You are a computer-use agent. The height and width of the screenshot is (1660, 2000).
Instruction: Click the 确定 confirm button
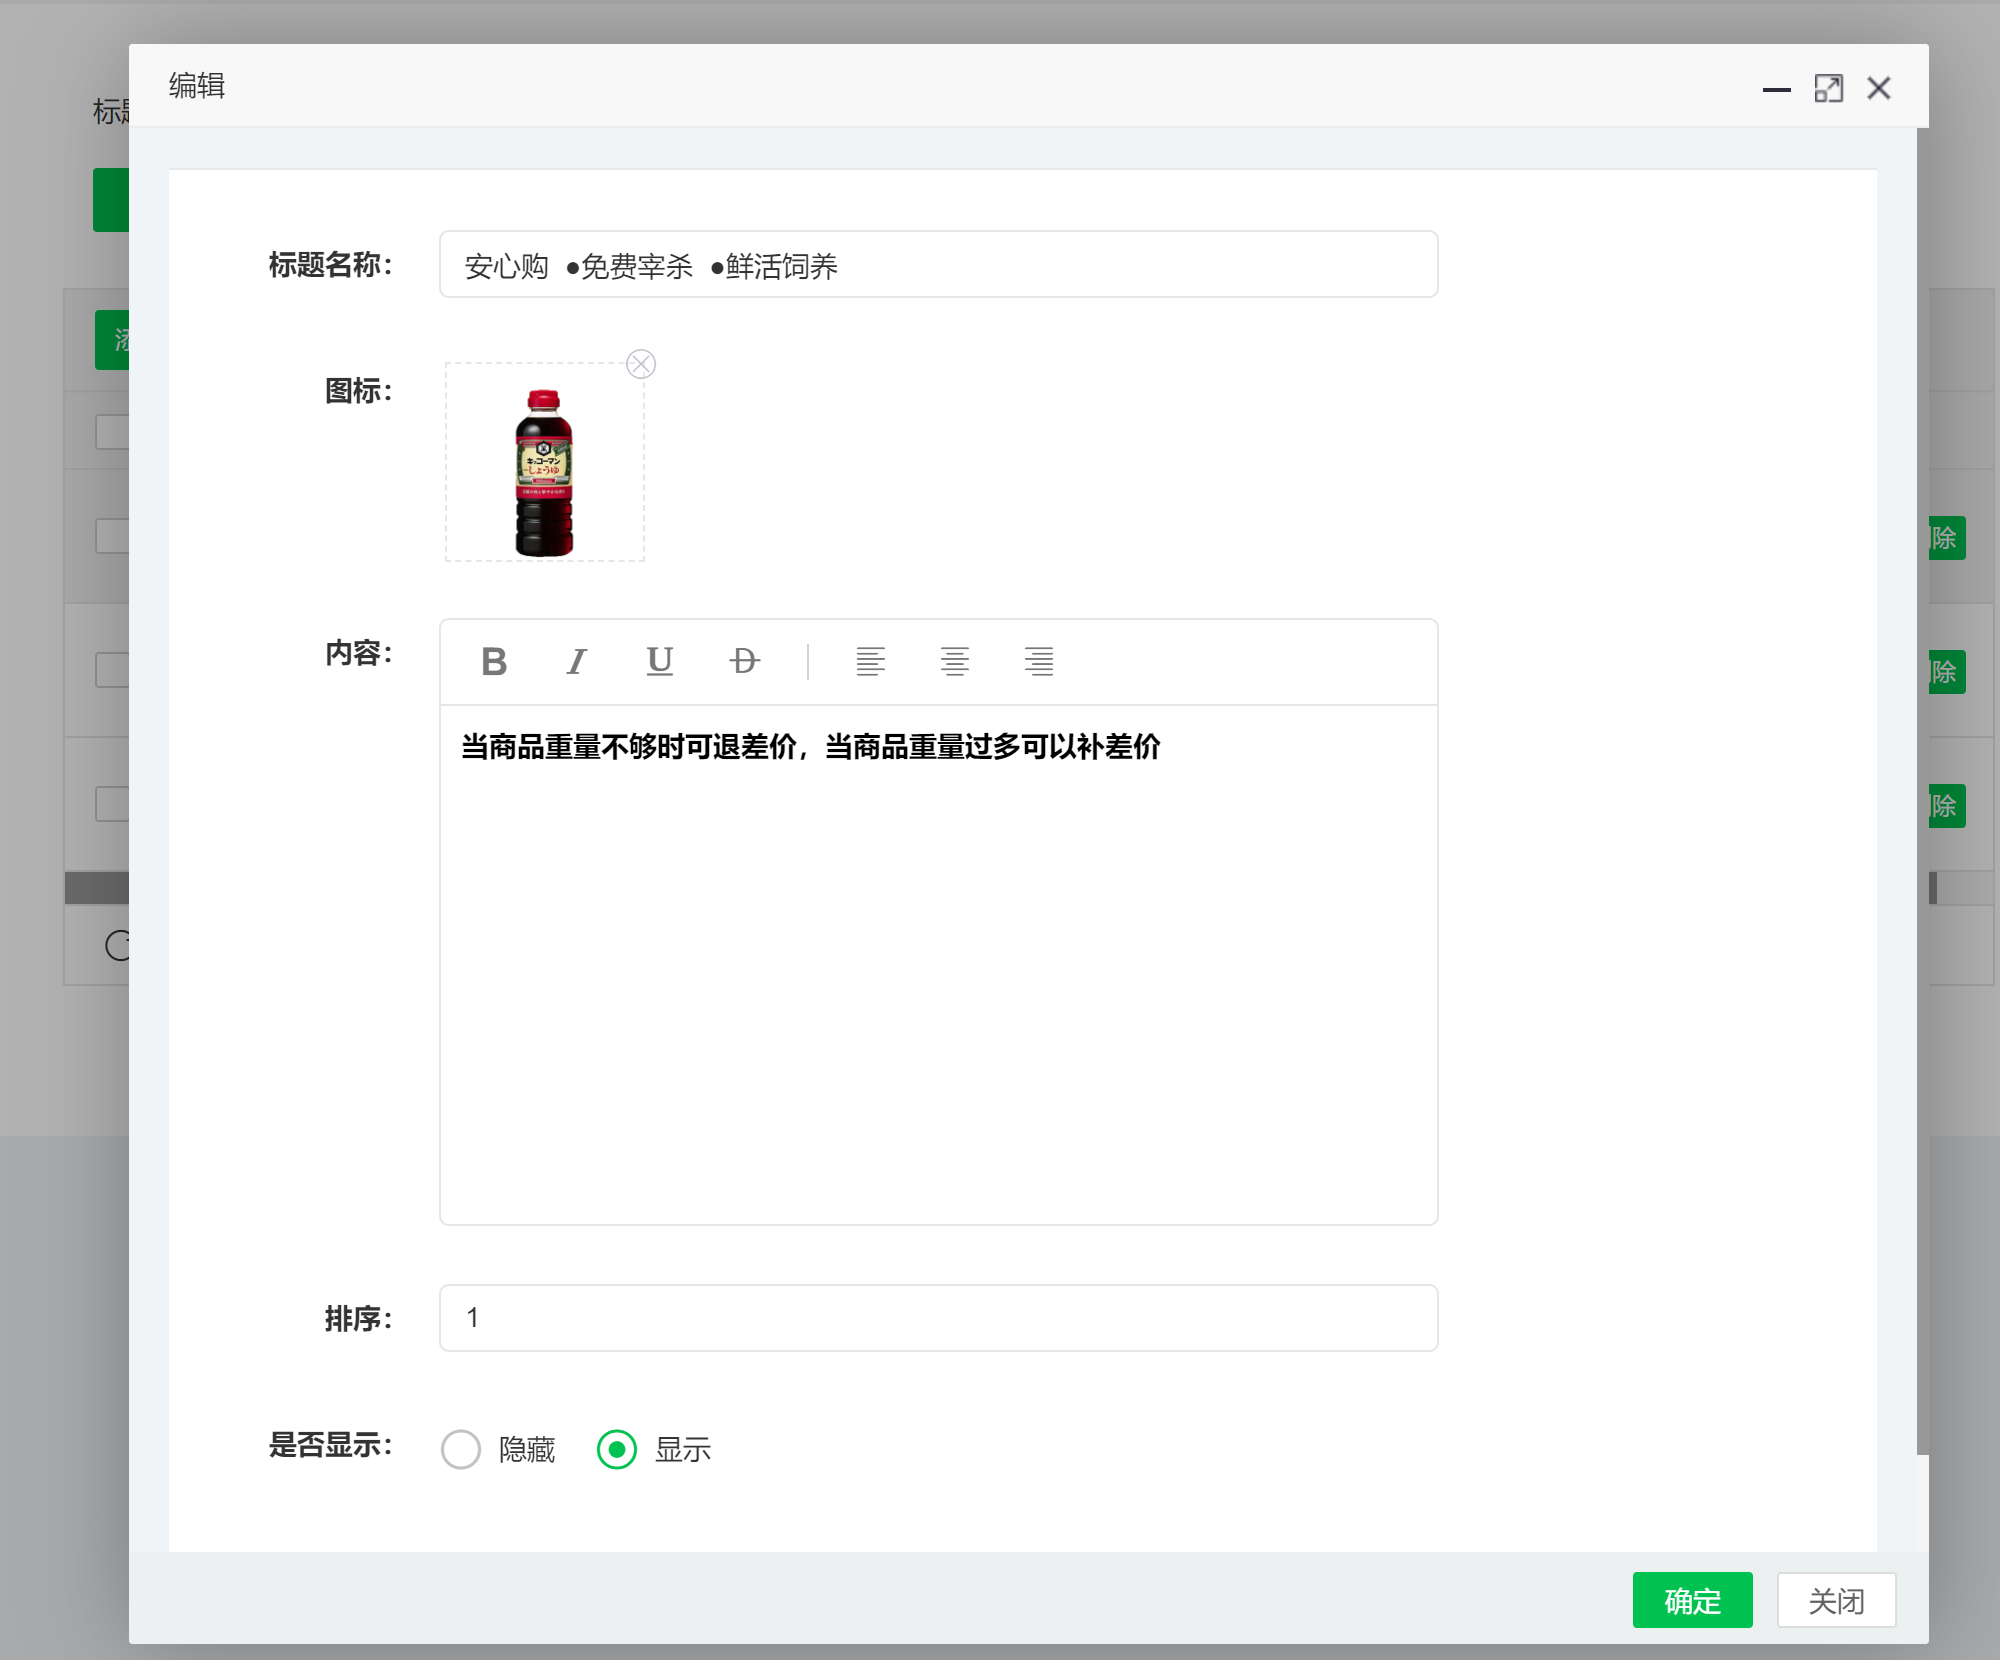1692,1600
